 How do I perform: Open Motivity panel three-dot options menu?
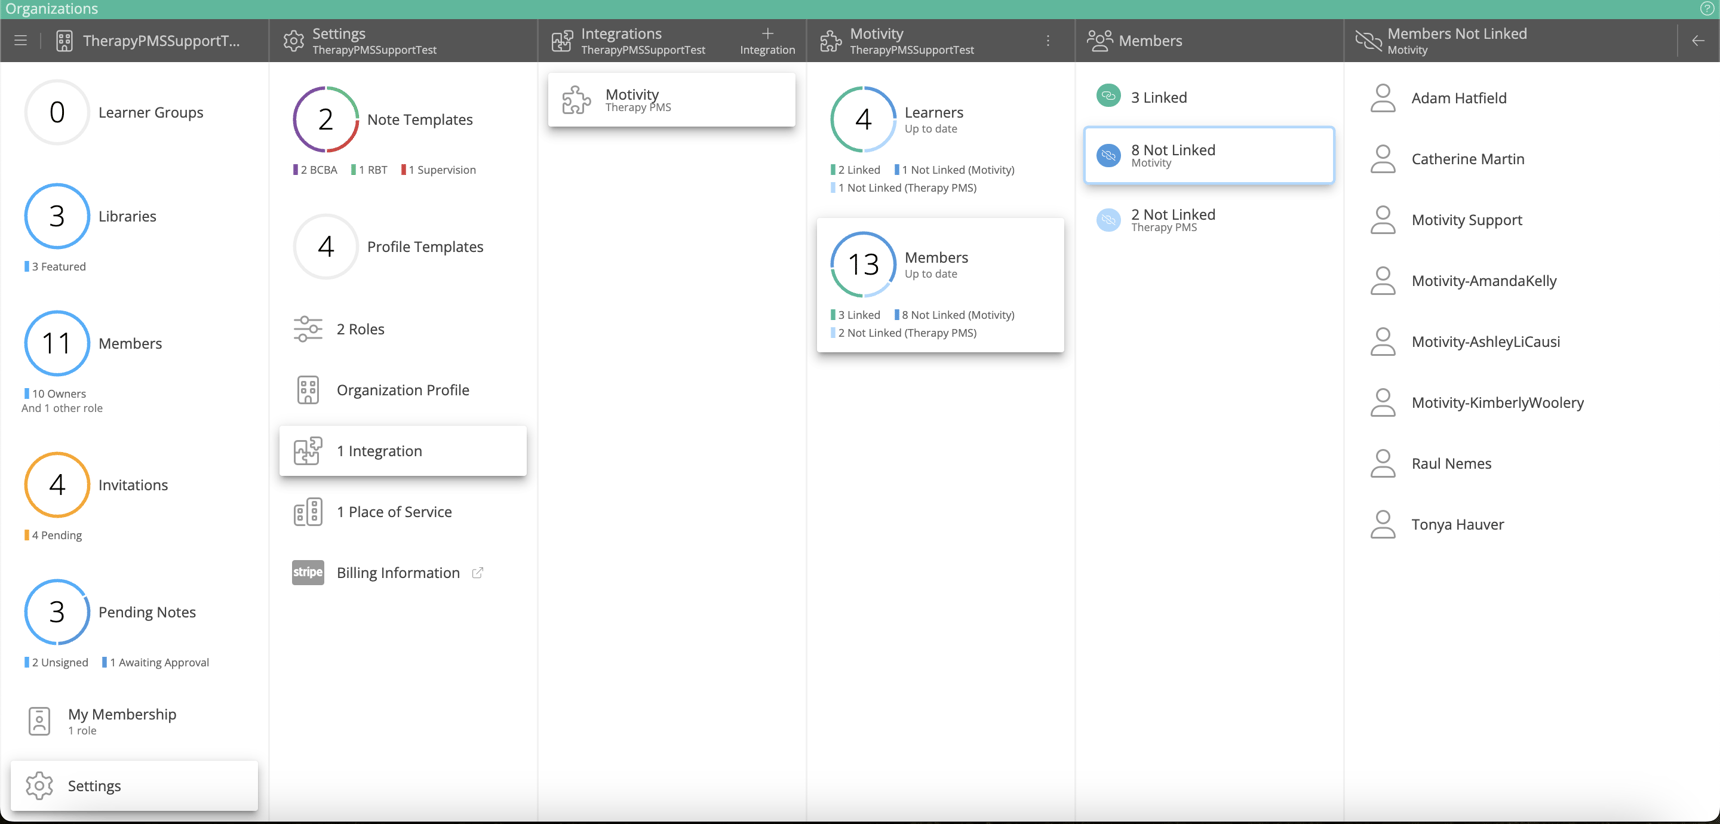1048,41
